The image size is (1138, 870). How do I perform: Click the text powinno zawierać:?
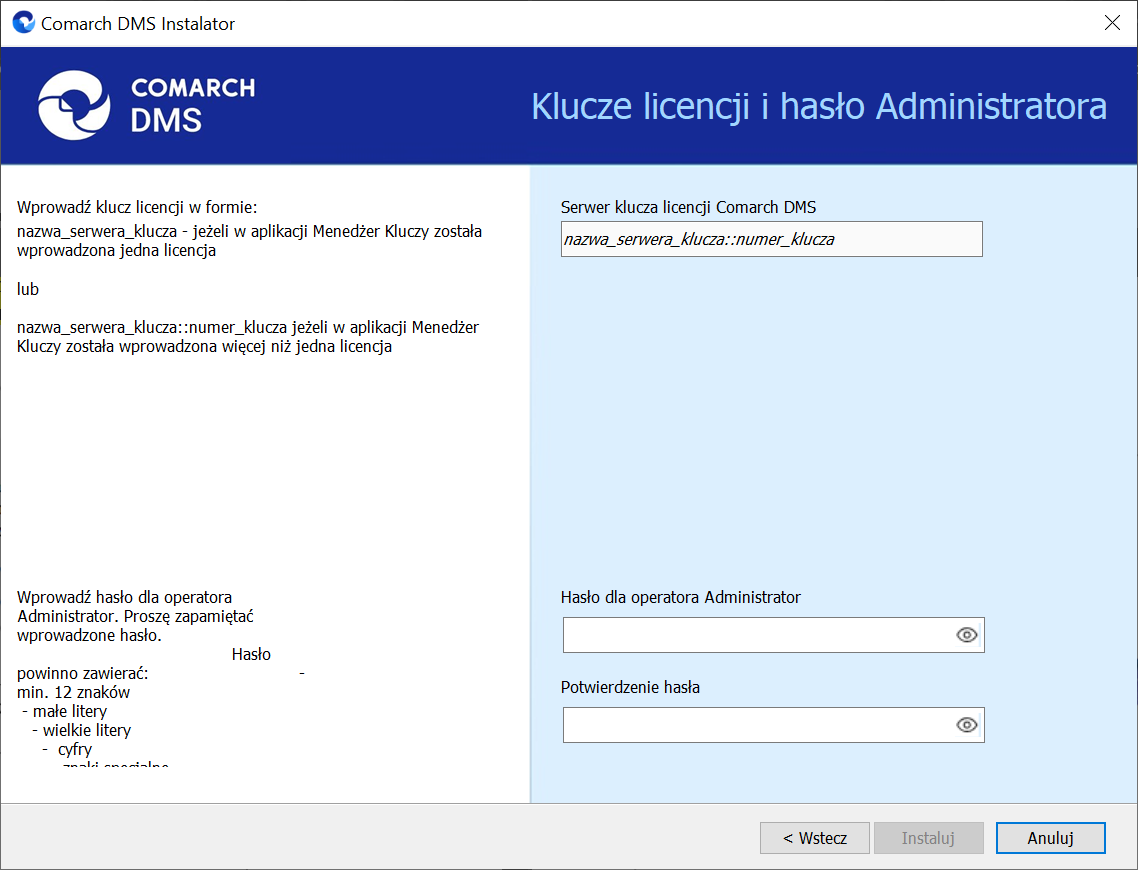(82, 673)
